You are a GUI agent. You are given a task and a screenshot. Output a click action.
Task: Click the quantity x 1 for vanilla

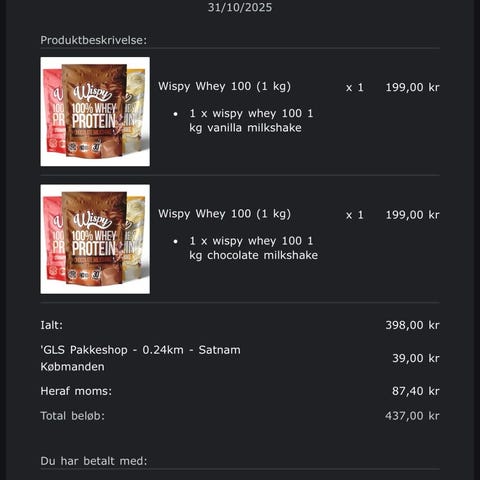(355, 88)
